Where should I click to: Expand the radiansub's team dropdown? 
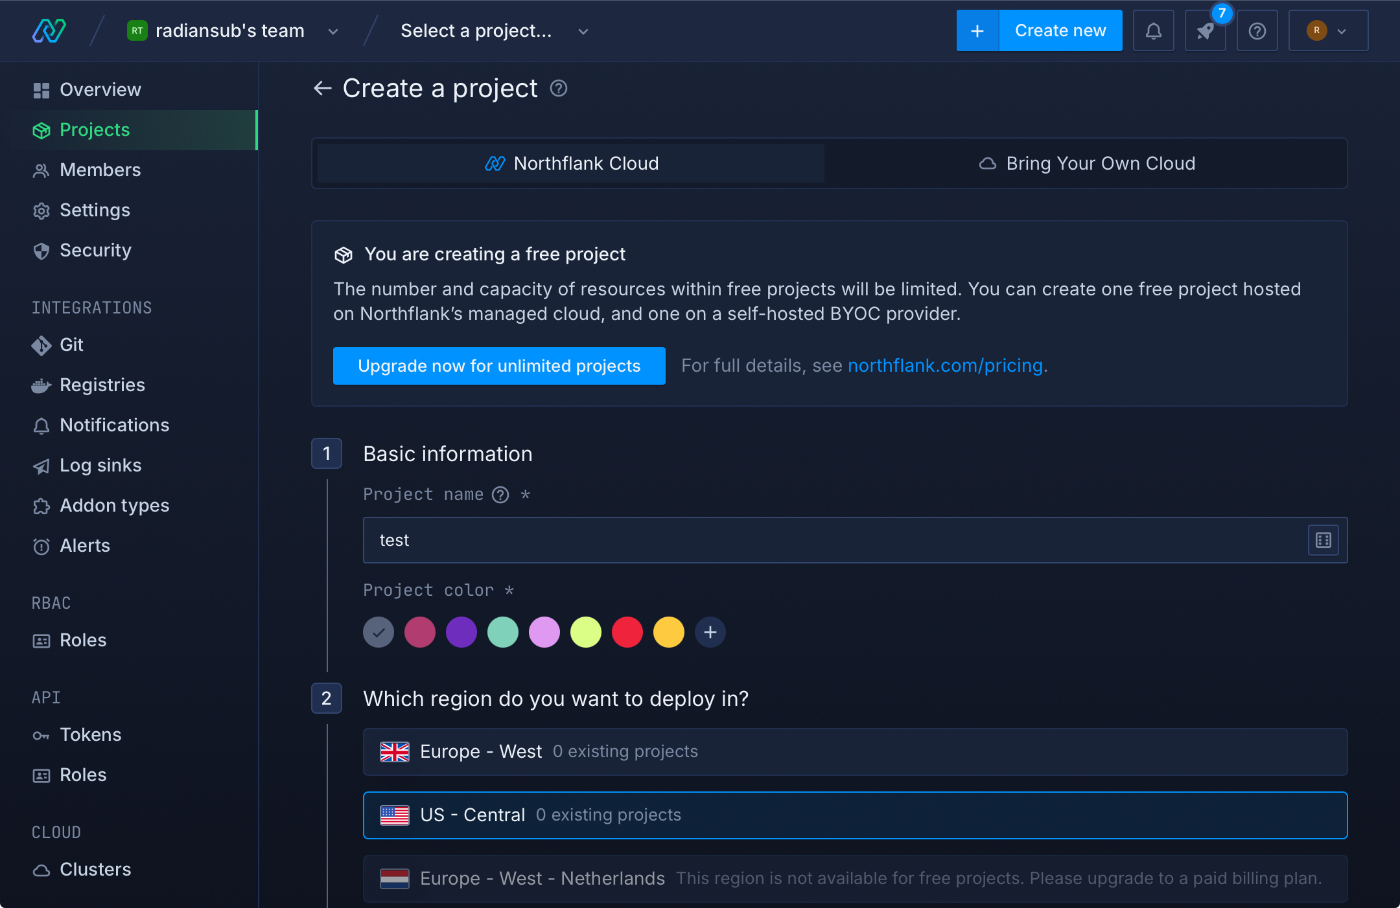pos(333,31)
